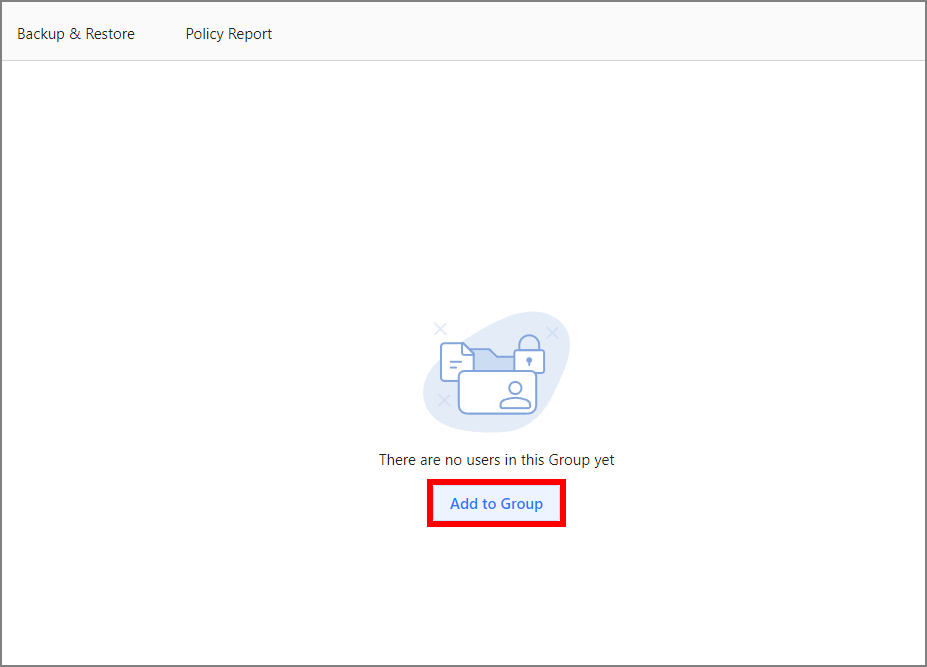The image size is (927, 667).
Task: Click the X mark right of the padlock
Action: coord(553,332)
